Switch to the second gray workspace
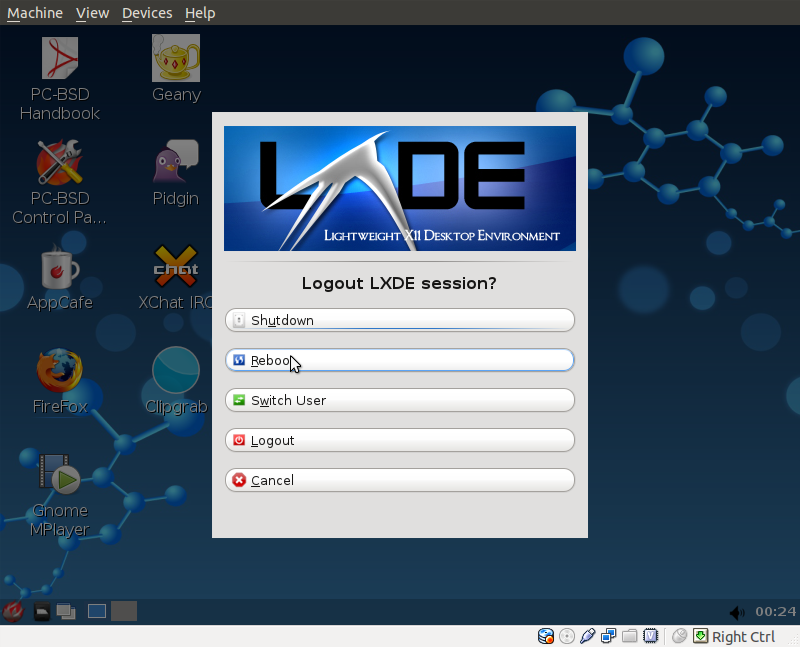 pyautogui.click(x=124, y=611)
